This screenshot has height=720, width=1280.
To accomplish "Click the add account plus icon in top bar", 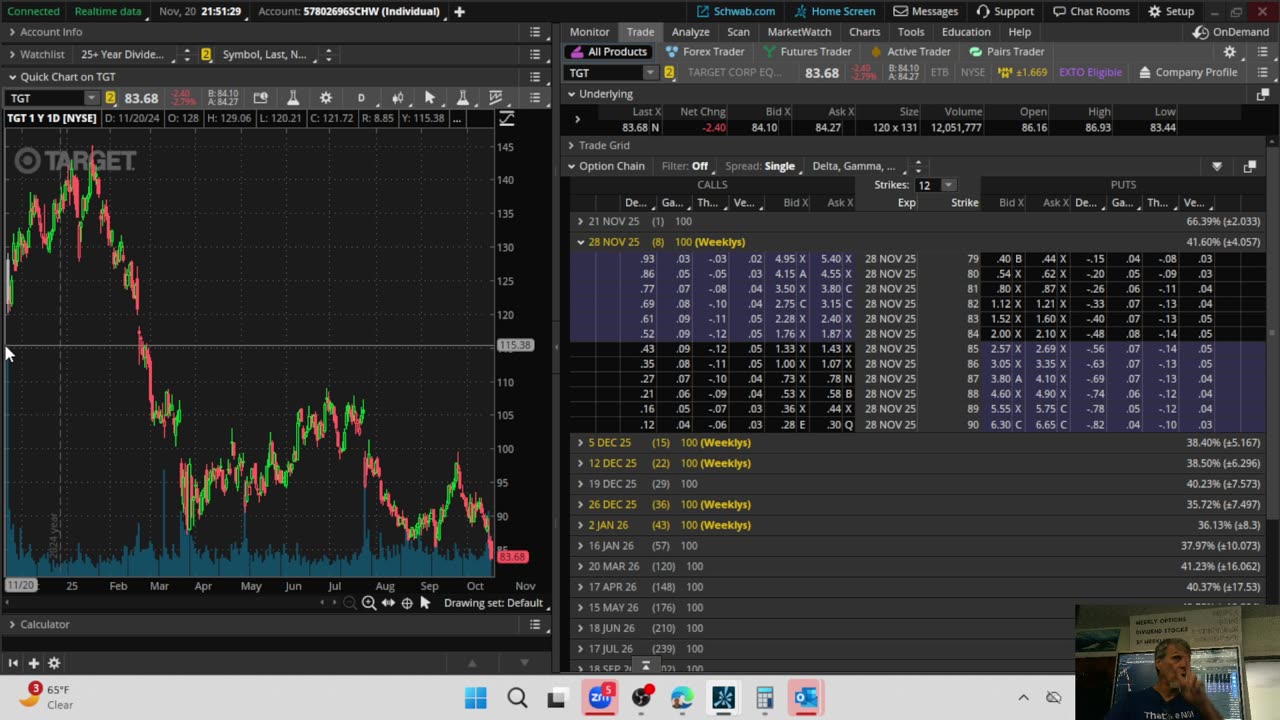I will pyautogui.click(x=459, y=11).
